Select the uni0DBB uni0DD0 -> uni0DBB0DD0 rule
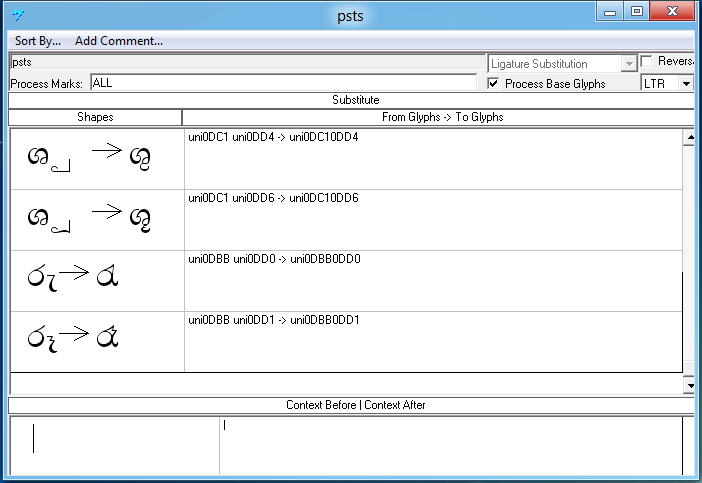The image size is (702, 483). point(433,281)
